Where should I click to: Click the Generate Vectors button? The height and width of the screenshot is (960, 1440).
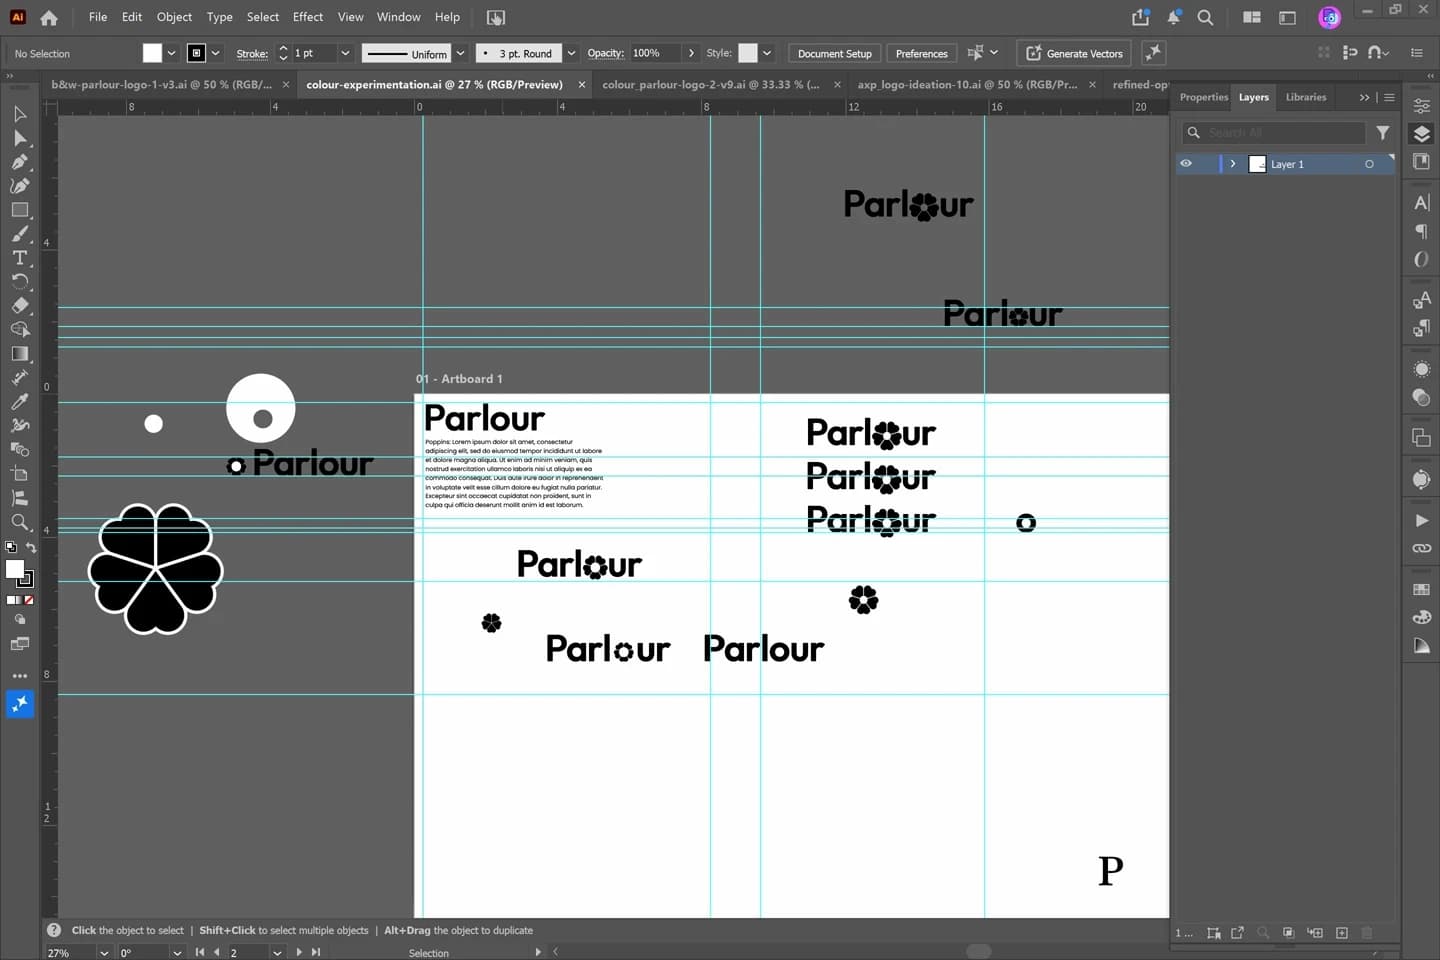[x=1074, y=53]
